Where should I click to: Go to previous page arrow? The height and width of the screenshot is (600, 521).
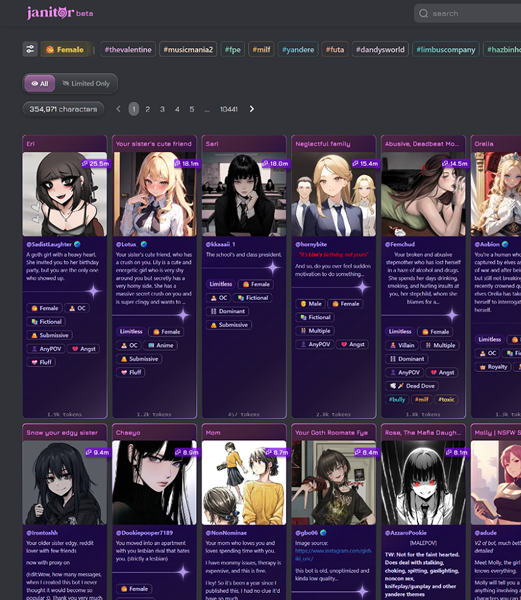(x=118, y=109)
